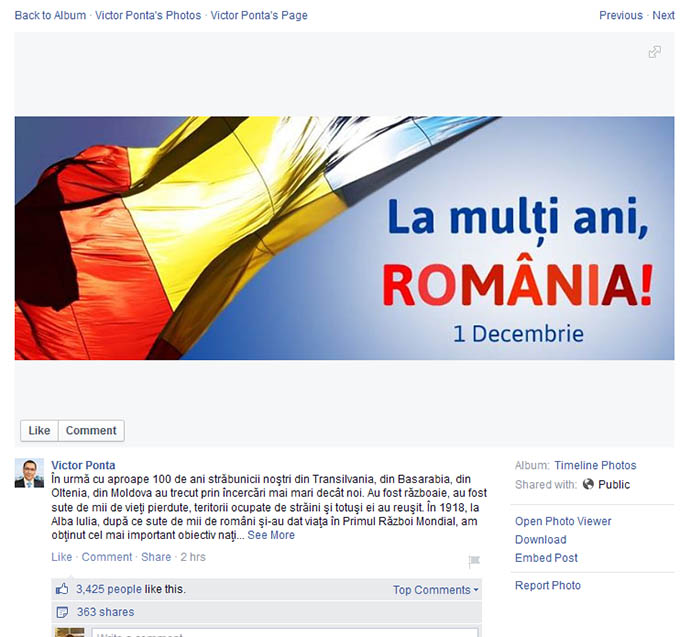Open the Timeline Photos album

tap(595, 465)
